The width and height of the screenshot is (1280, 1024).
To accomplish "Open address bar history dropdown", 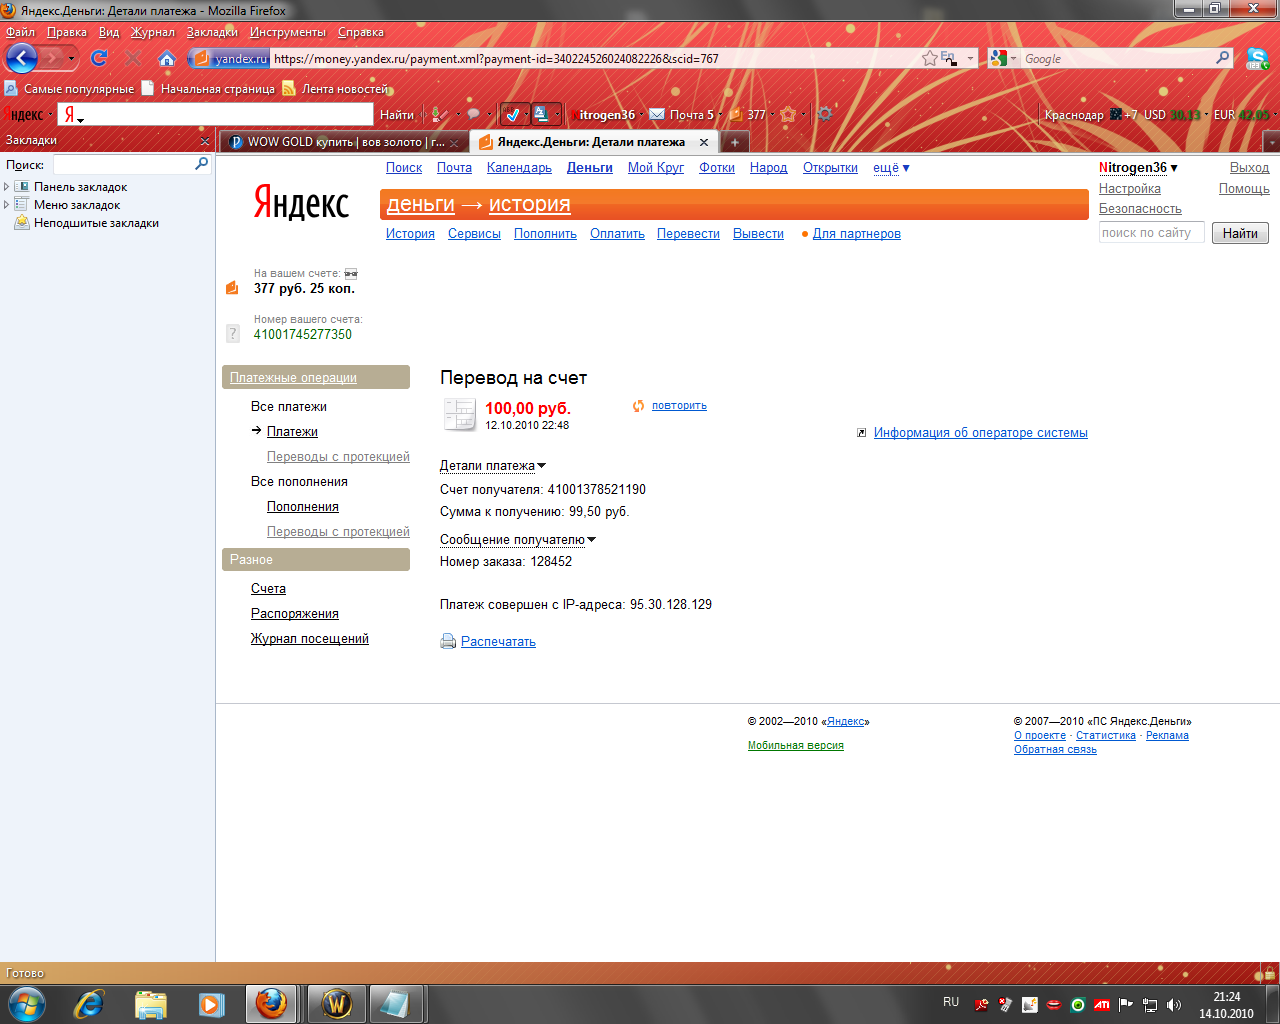I will [970, 58].
